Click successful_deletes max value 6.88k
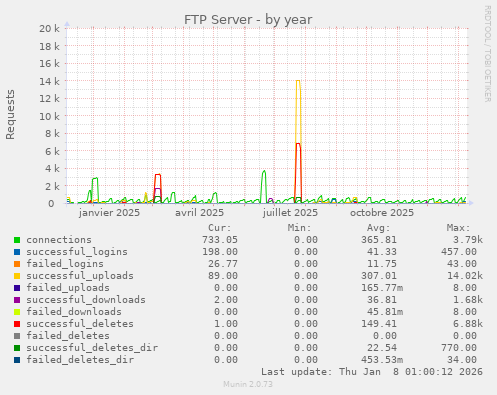Screen dimensions: 497x395 coord(468,324)
